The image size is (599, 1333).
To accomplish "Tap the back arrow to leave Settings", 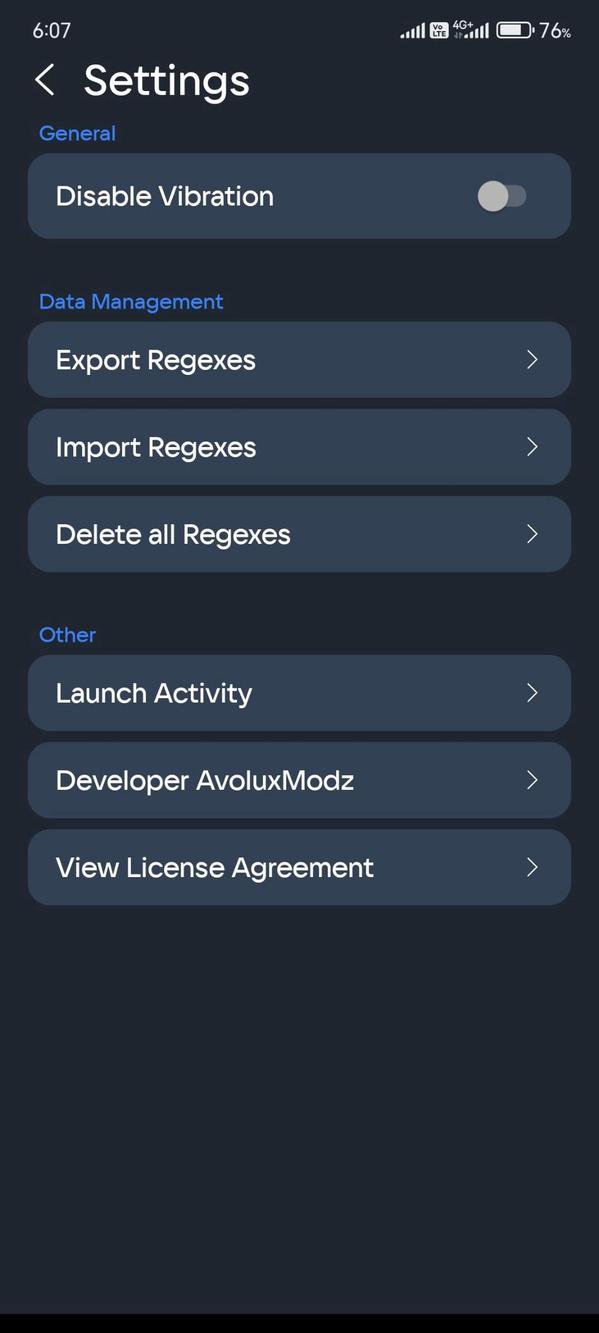I will (x=44, y=80).
